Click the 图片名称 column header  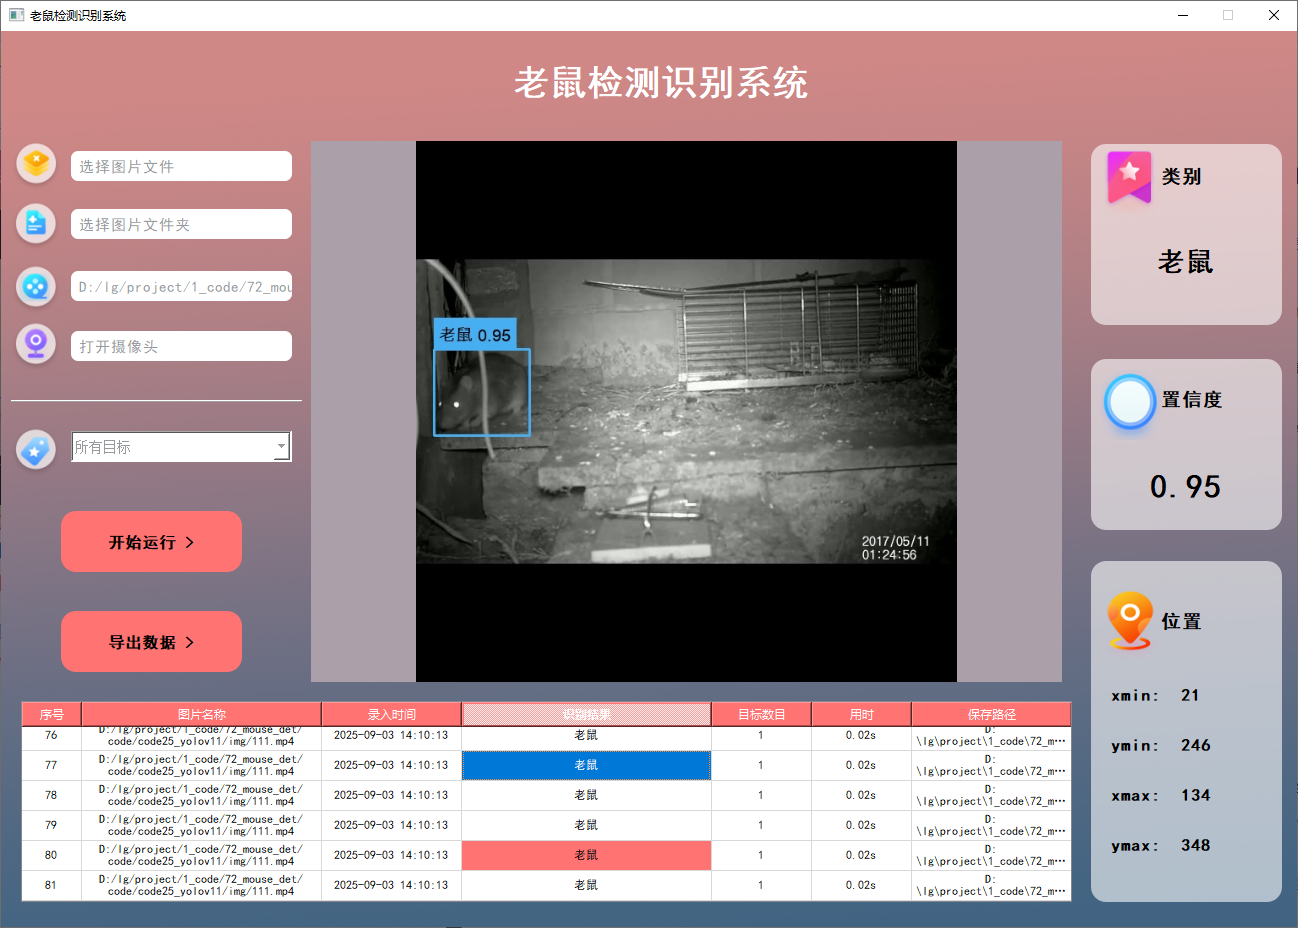(x=201, y=714)
